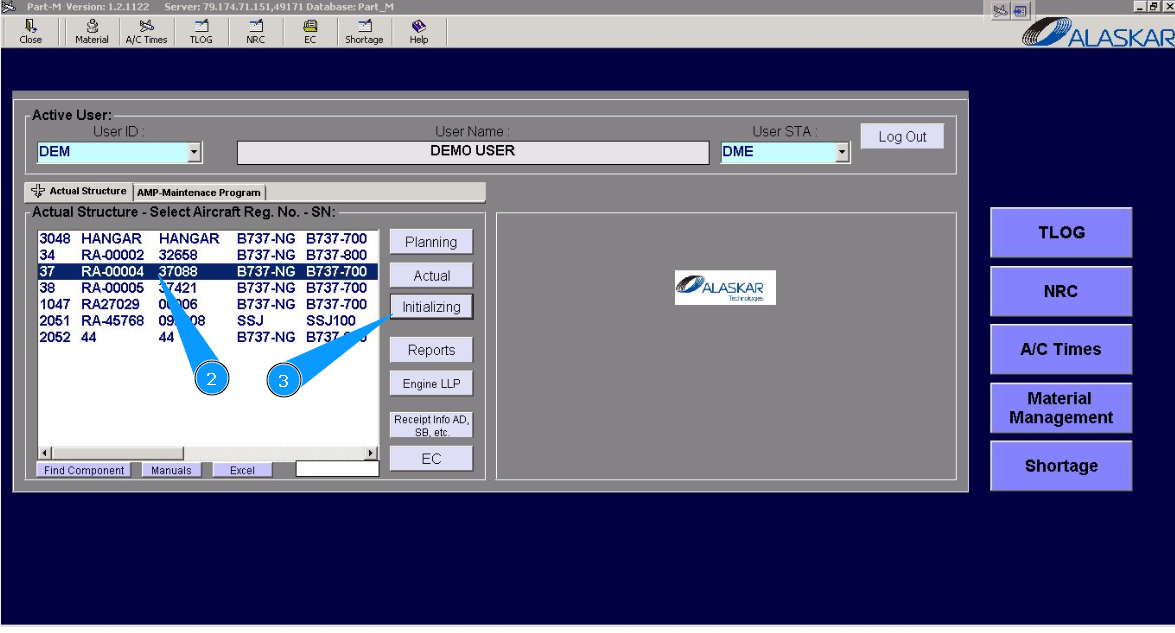The height and width of the screenshot is (633, 1175).
Task: Open the NRC toolbar icon
Action: pyautogui.click(x=256, y=31)
